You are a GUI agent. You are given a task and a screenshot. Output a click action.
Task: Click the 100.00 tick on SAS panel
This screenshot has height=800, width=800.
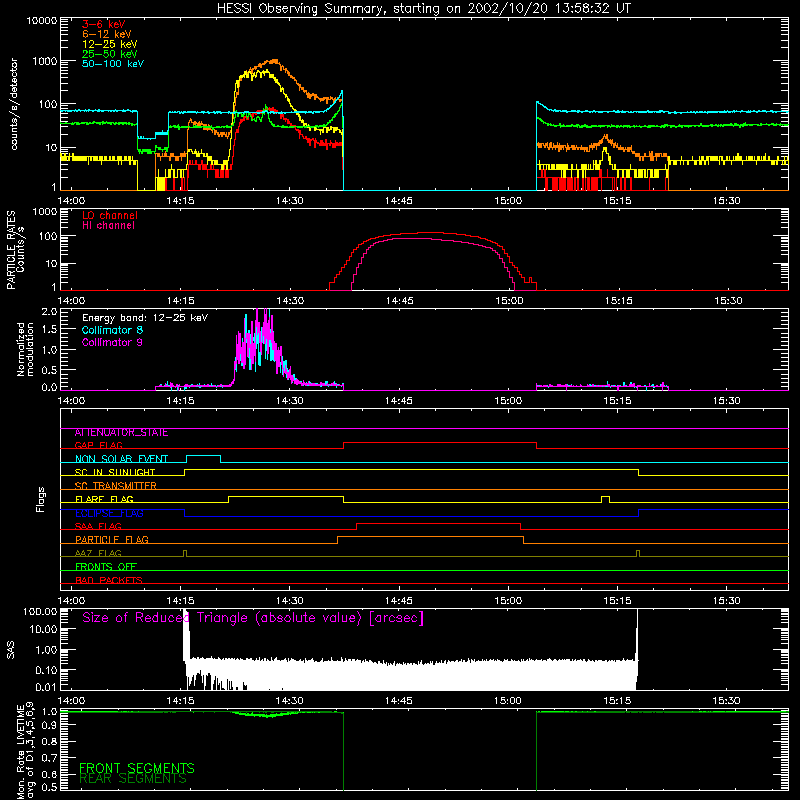pos(40,612)
